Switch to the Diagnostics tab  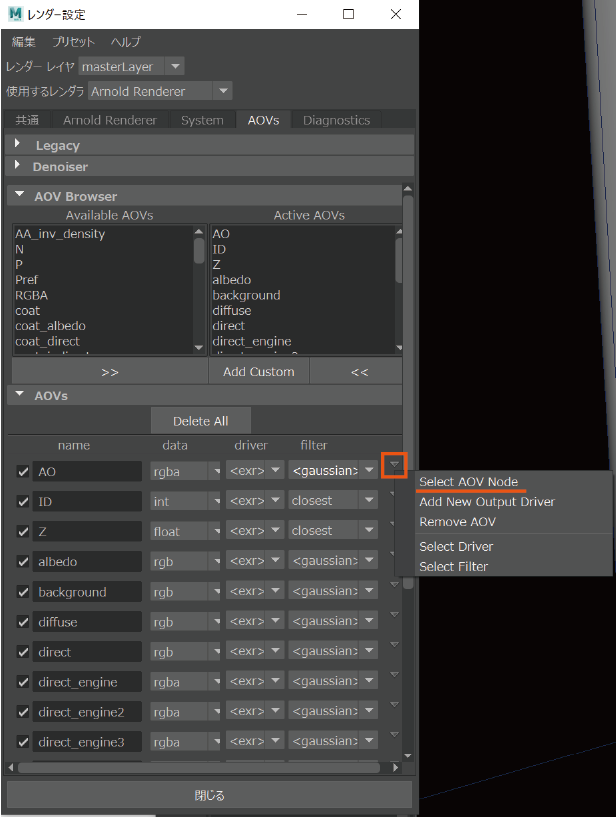(x=336, y=120)
